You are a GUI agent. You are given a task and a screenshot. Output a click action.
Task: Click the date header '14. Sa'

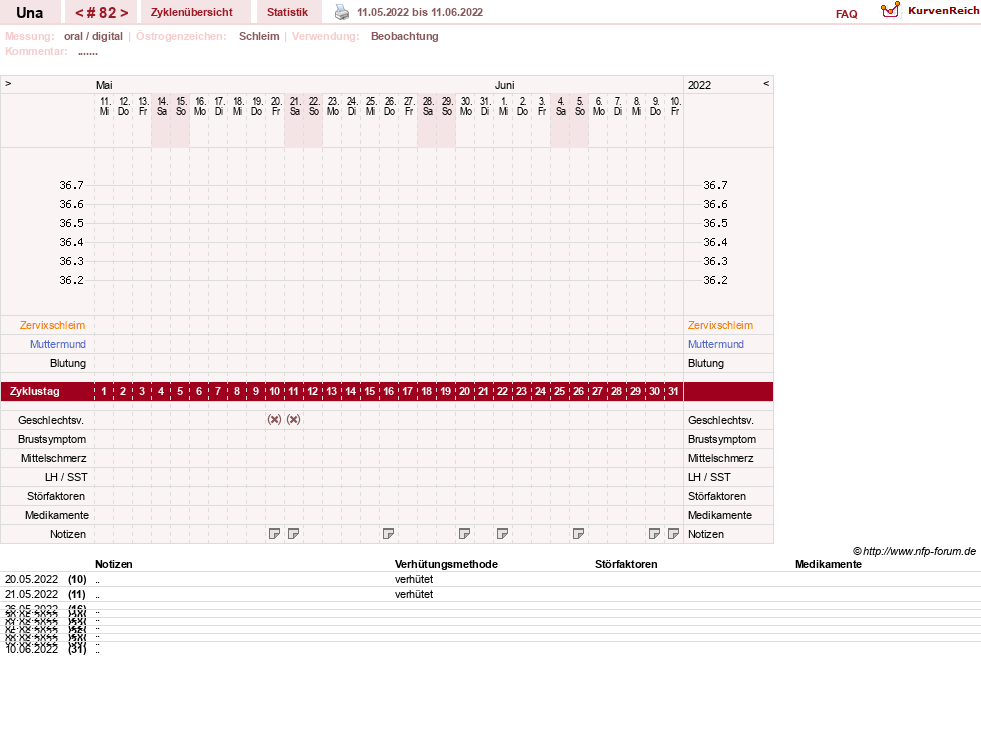162,106
